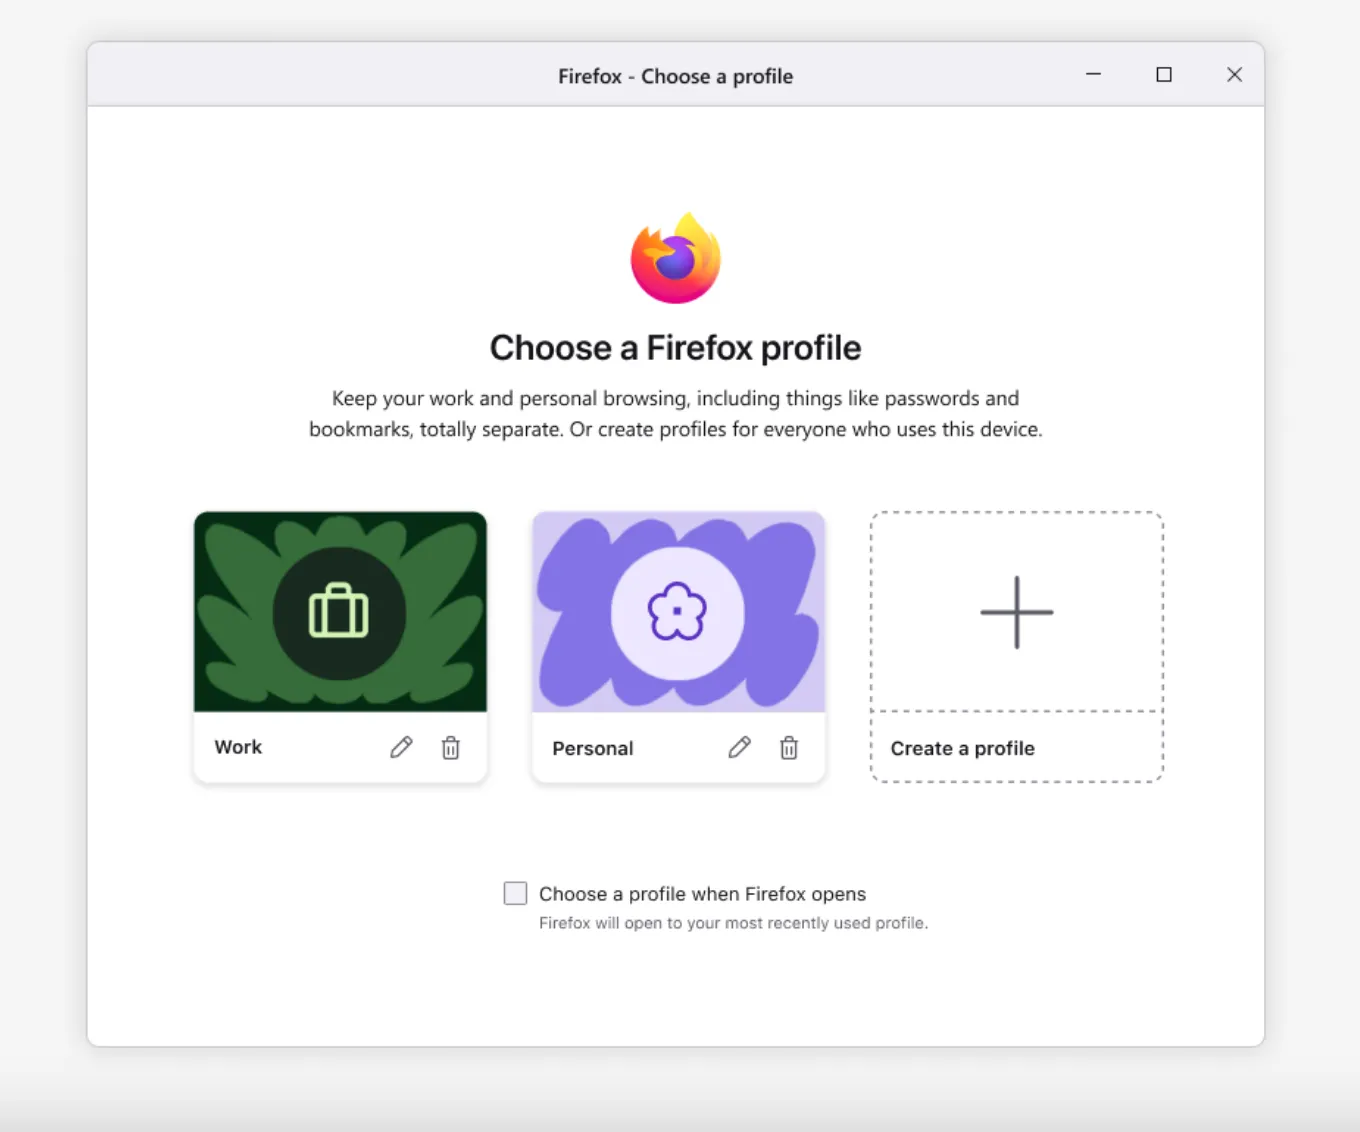Click the flower avatar on Personal profile
This screenshot has height=1132, width=1360.
[x=678, y=612]
